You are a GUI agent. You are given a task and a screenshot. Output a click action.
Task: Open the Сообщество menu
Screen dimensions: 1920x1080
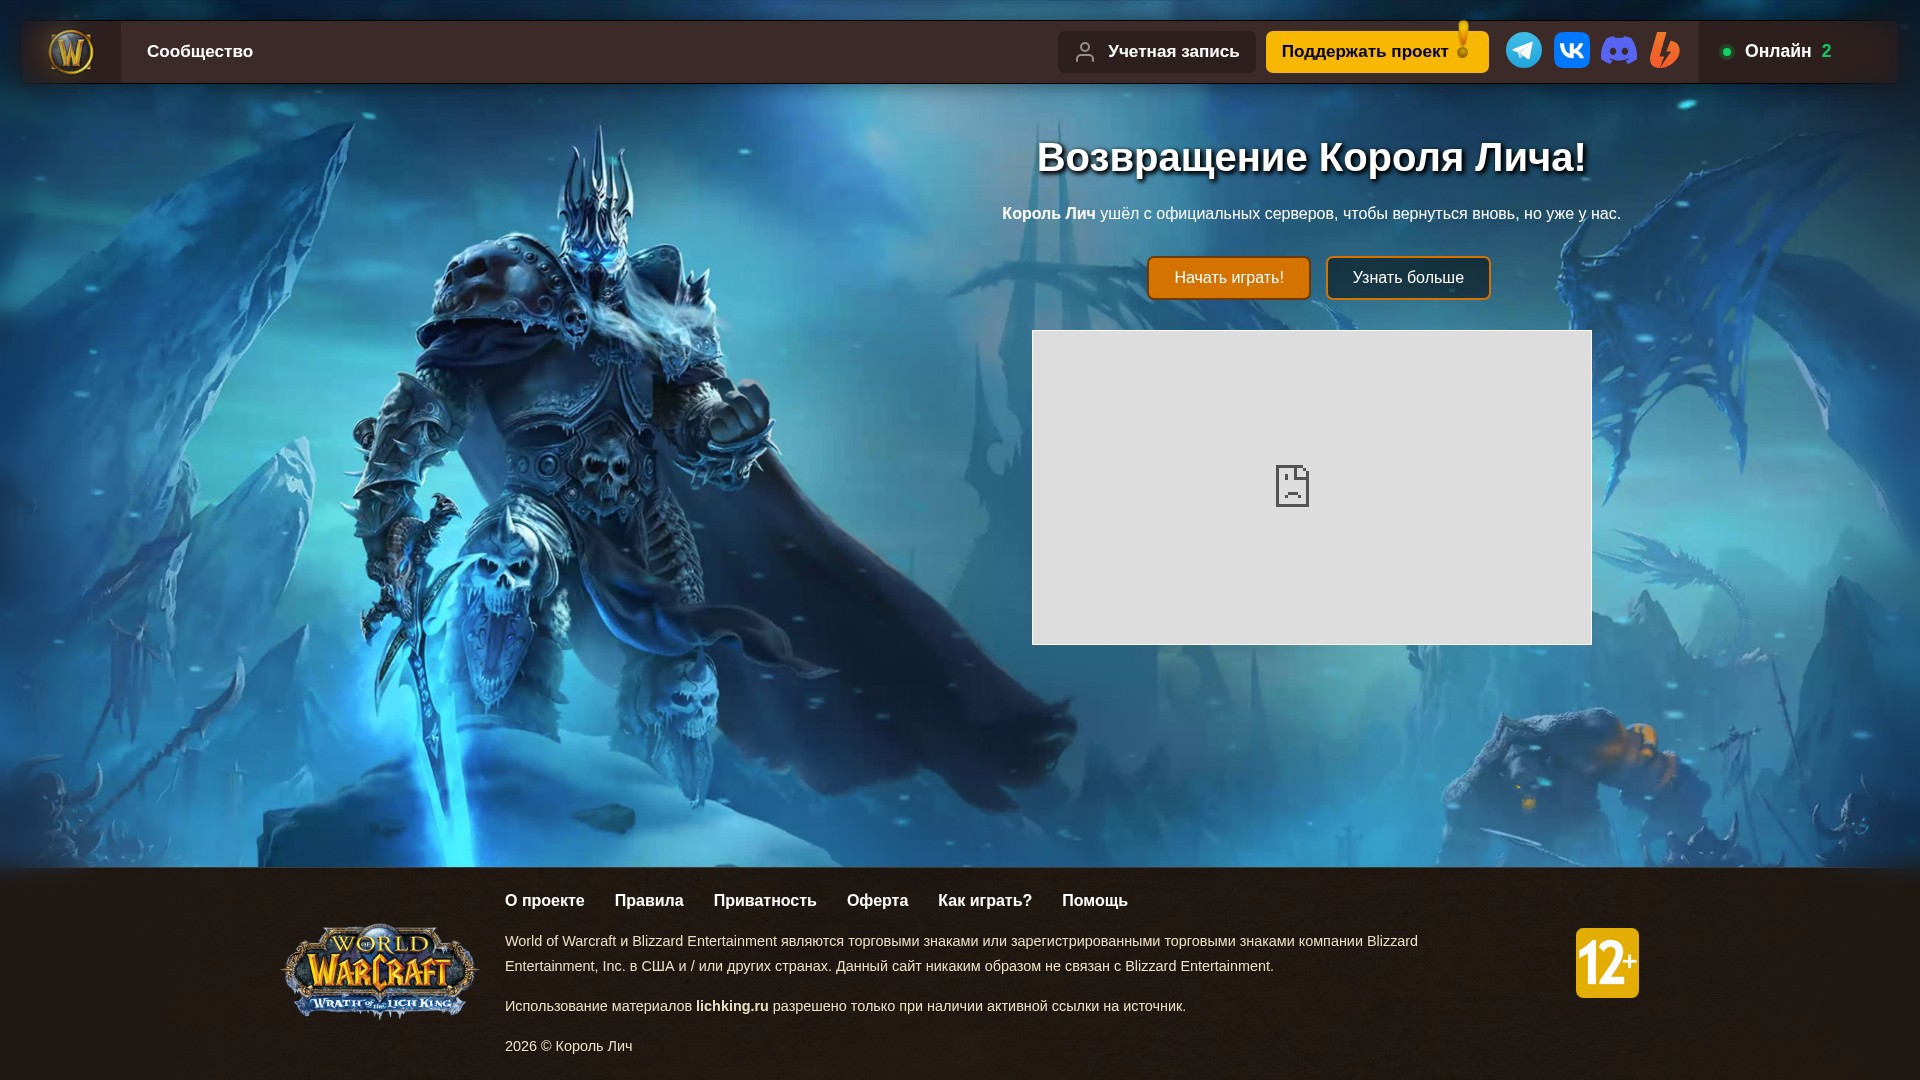click(x=200, y=52)
